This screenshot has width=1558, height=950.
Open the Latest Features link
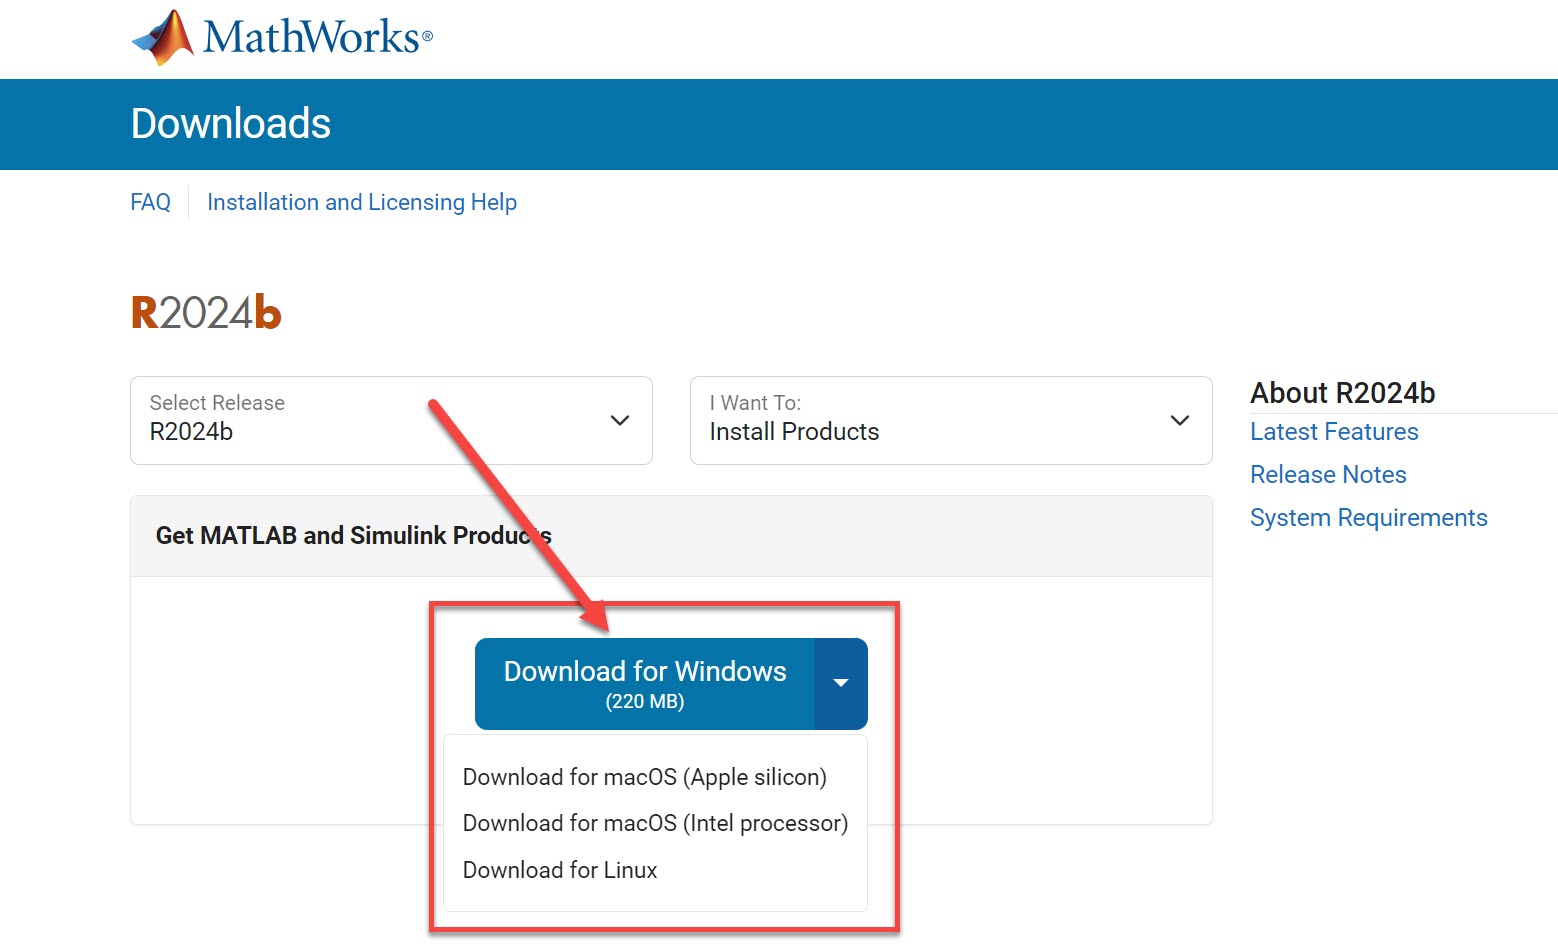(1334, 432)
